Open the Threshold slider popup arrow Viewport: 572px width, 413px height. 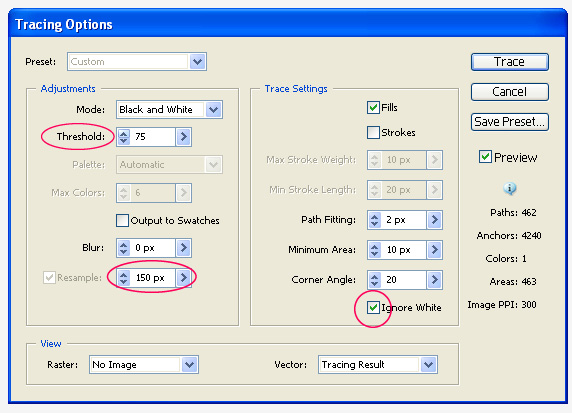183,137
